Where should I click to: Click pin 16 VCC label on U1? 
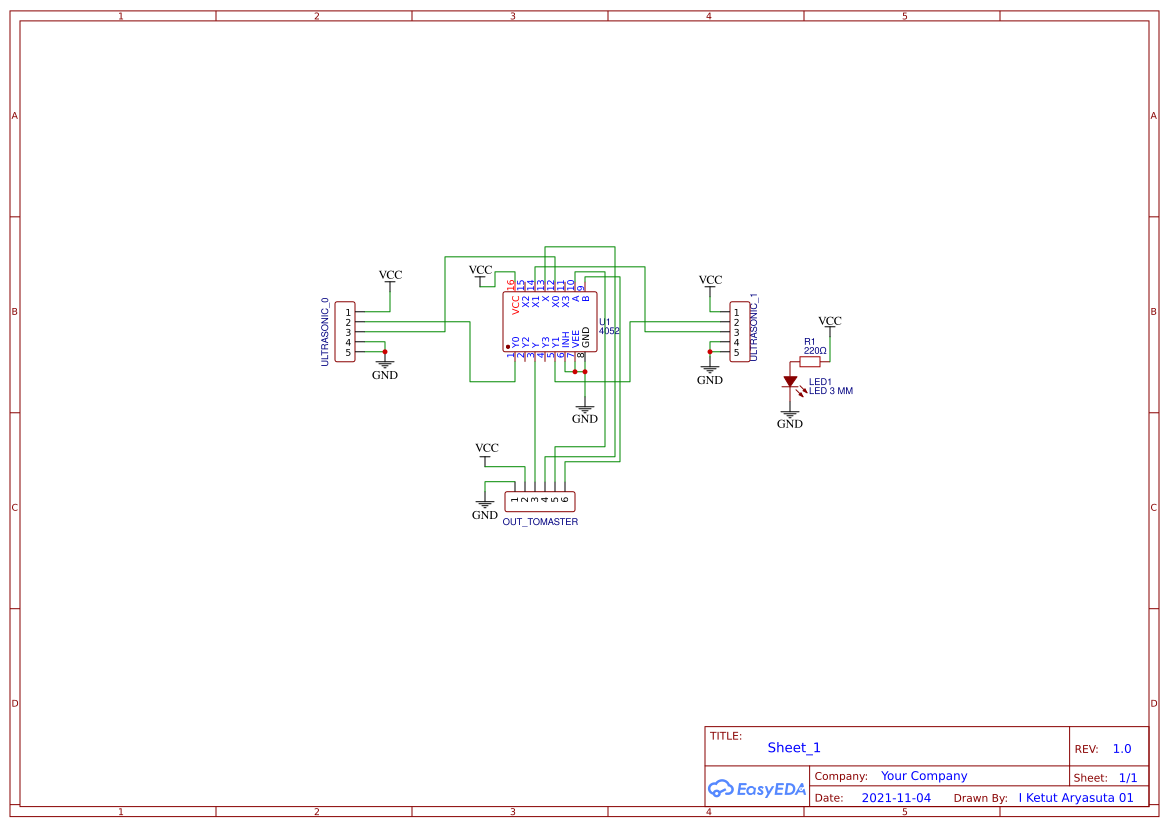513,284
